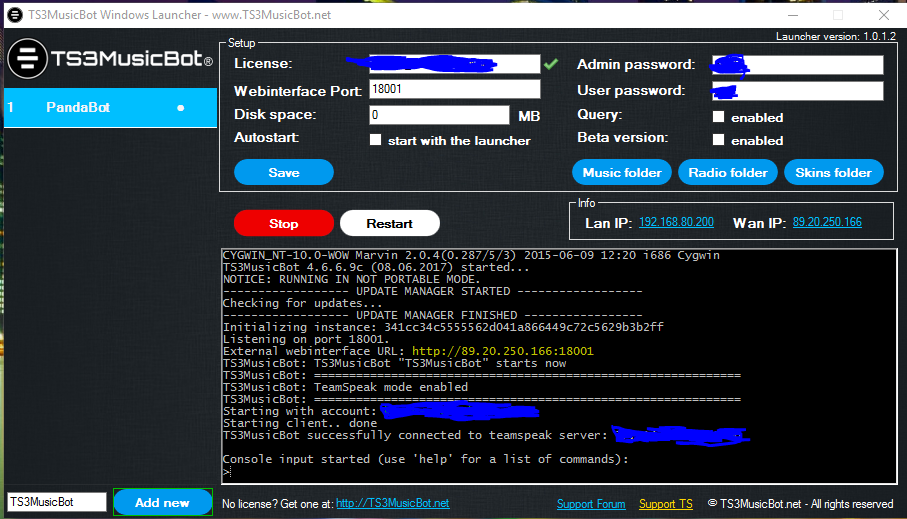This screenshot has width=907, height=519.
Task: Close the launcher window
Action: point(884,15)
